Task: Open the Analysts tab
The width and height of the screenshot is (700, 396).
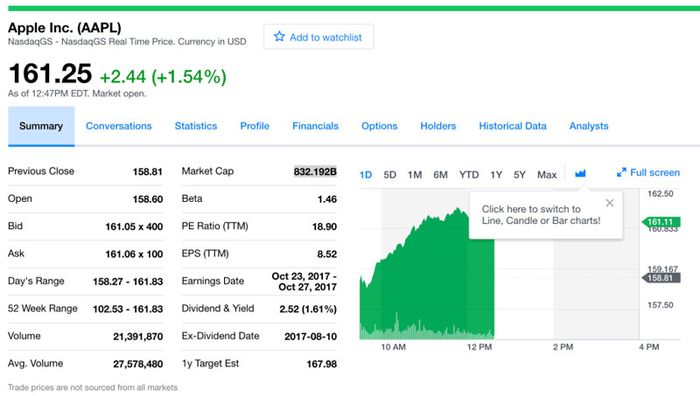Action: 588,126
